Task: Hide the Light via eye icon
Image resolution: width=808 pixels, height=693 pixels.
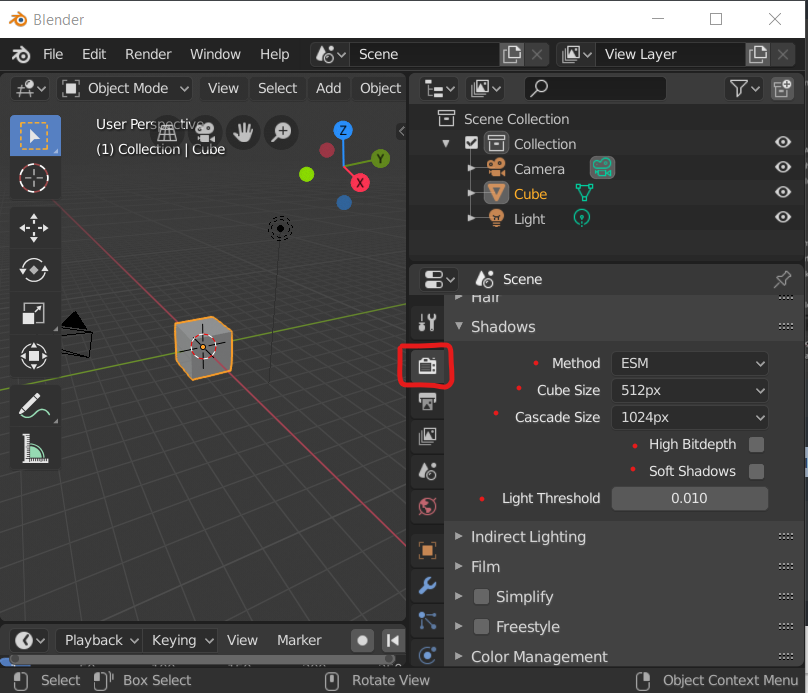Action: click(783, 217)
